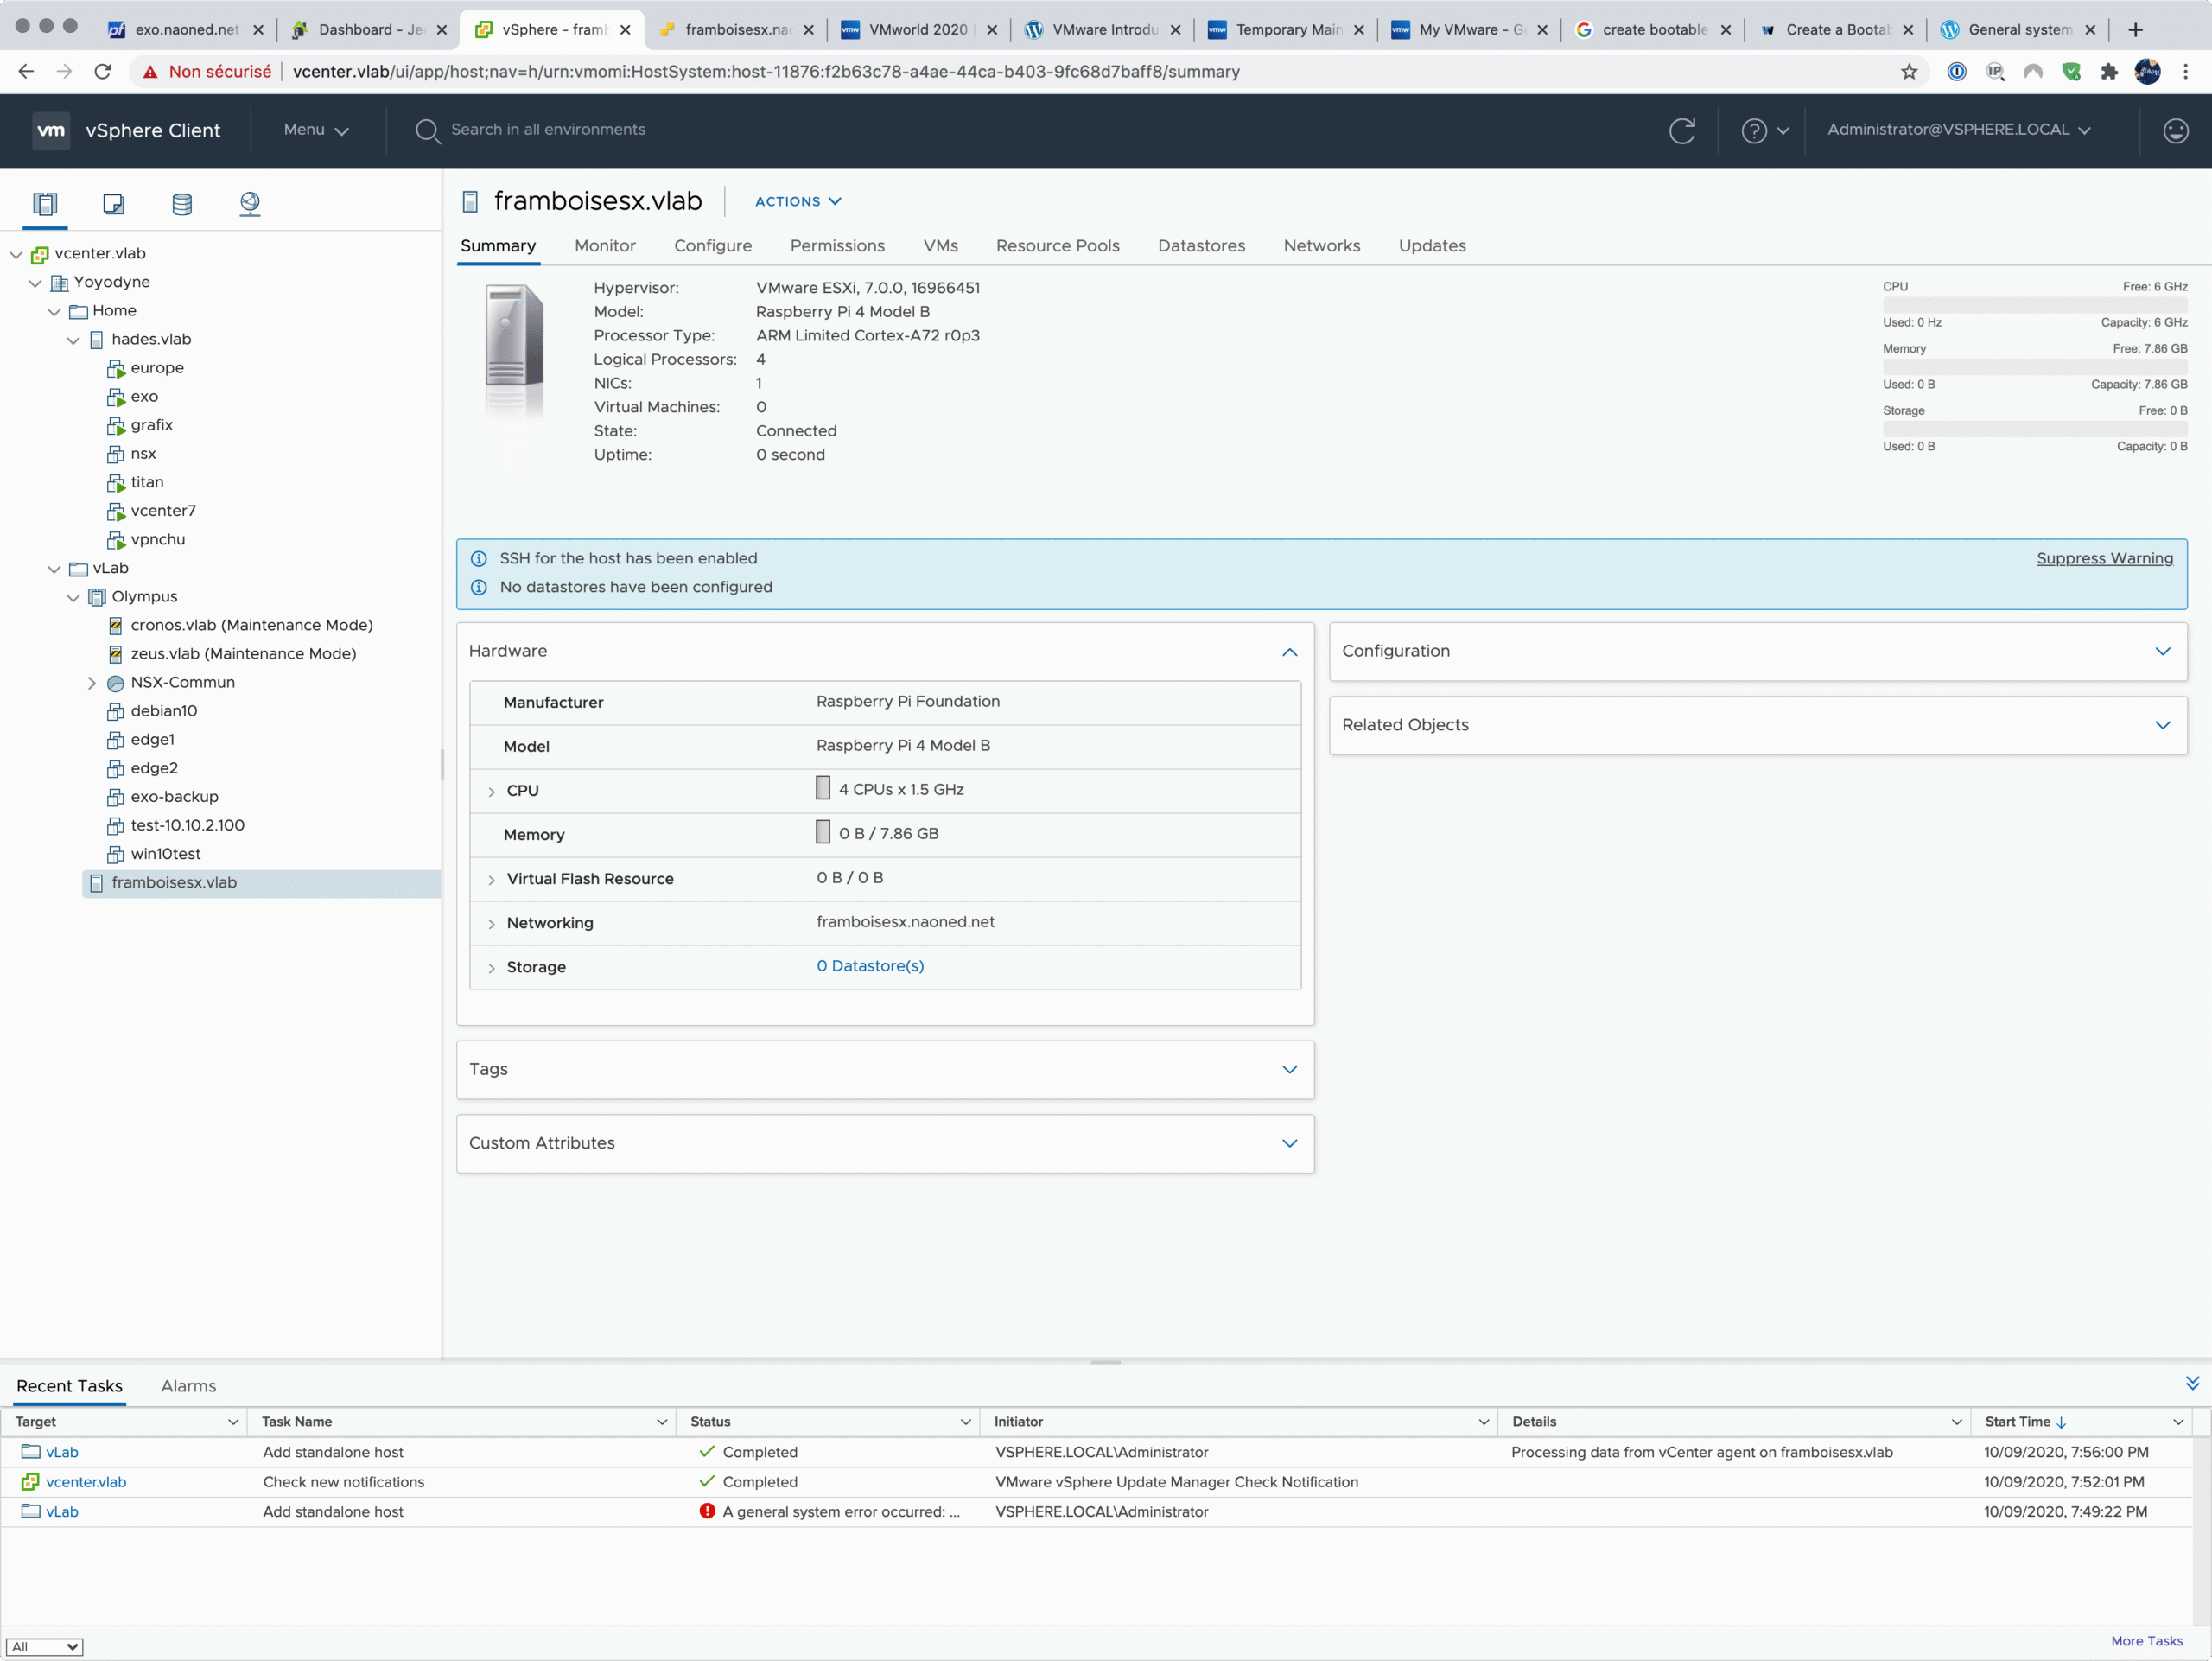The width and height of the screenshot is (2212, 1661).
Task: Open the VMs and Templates inventory icon
Action: [x=113, y=204]
